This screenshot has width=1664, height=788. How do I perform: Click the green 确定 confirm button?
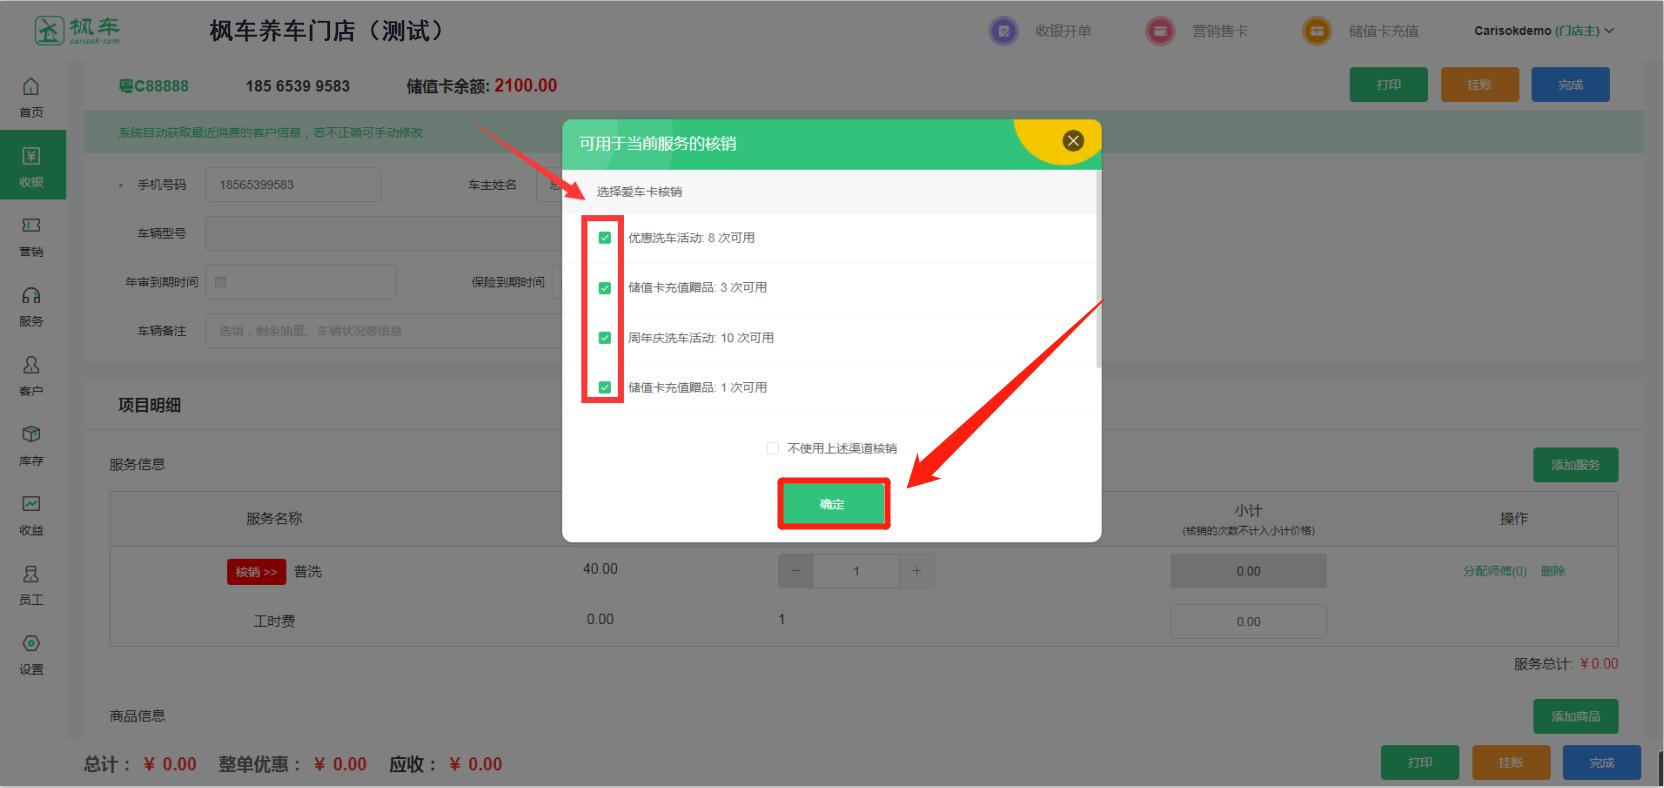[x=832, y=504]
